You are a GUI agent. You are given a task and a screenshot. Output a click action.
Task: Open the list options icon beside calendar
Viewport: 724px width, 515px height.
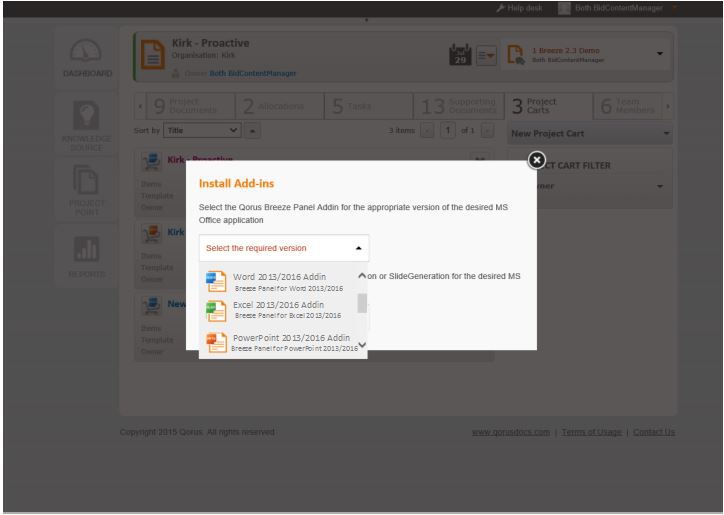486,55
